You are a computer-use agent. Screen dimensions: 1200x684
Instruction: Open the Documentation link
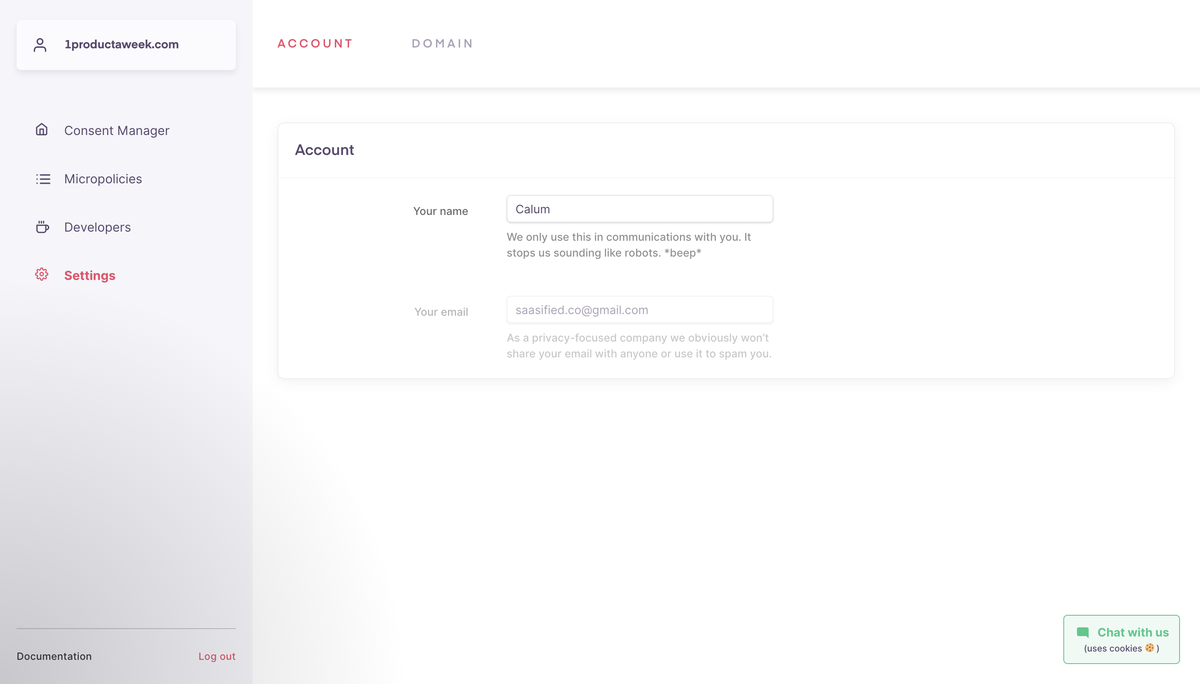tap(54, 657)
